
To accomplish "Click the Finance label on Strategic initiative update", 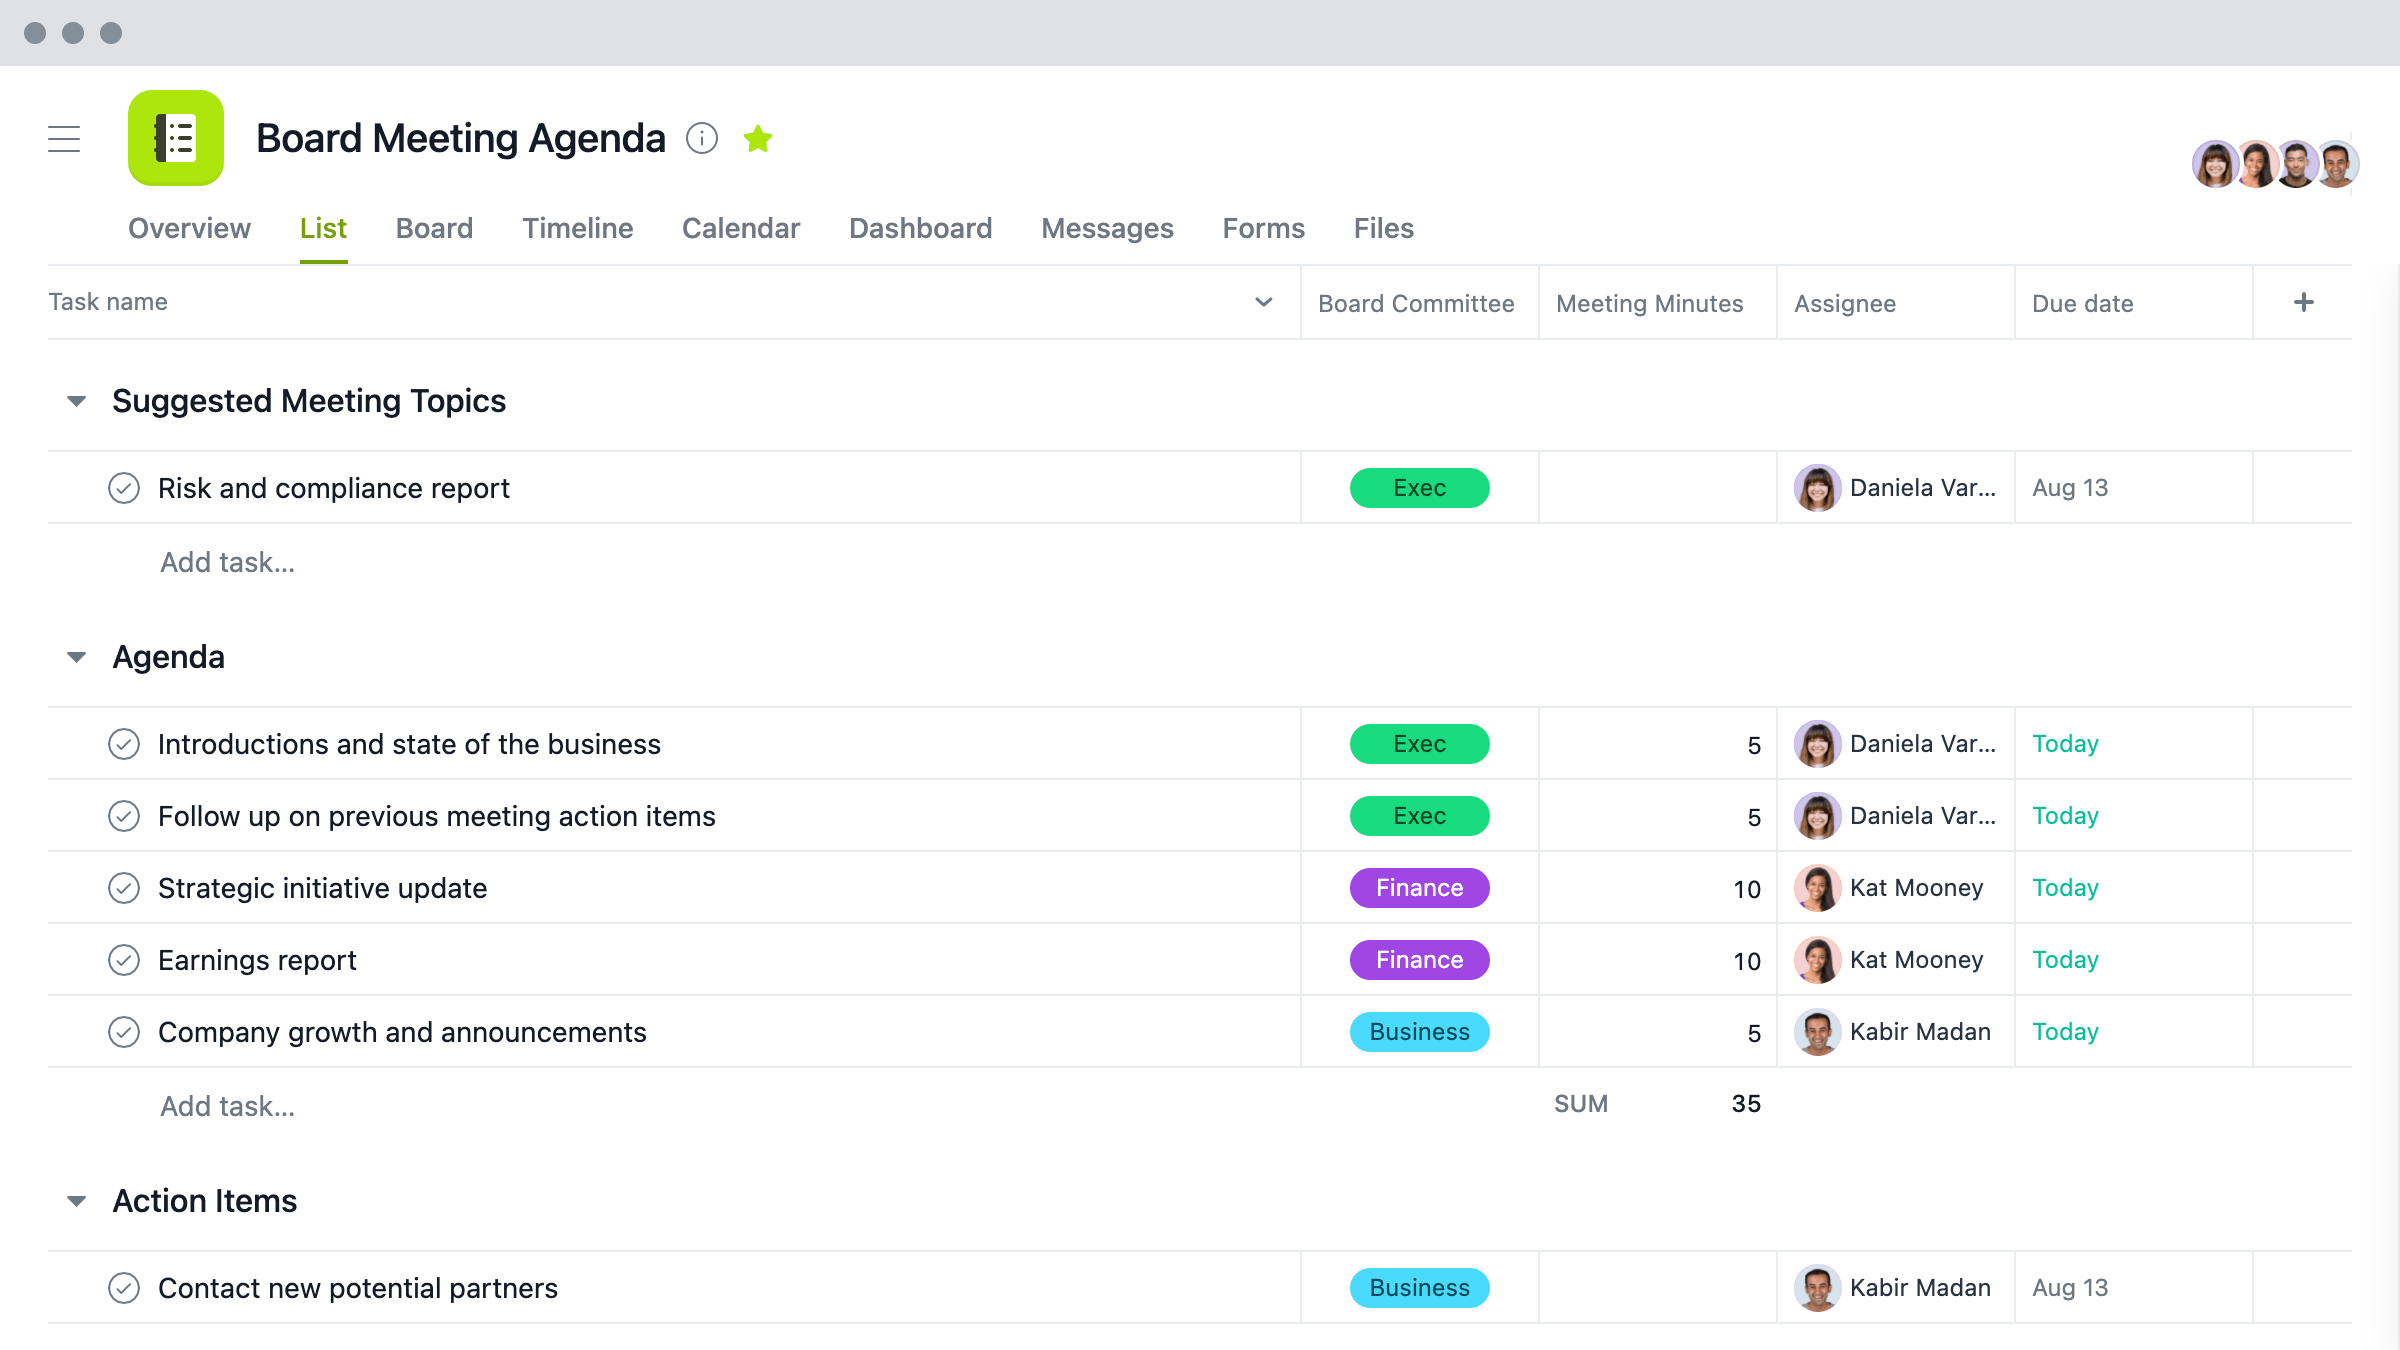I will point(1418,887).
